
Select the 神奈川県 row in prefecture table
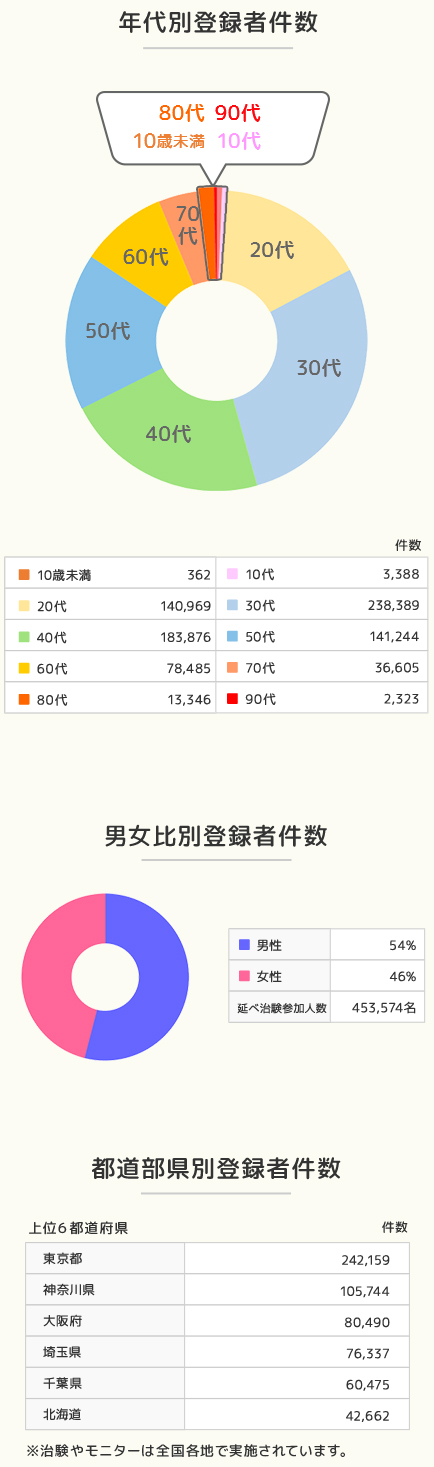click(x=217, y=1289)
